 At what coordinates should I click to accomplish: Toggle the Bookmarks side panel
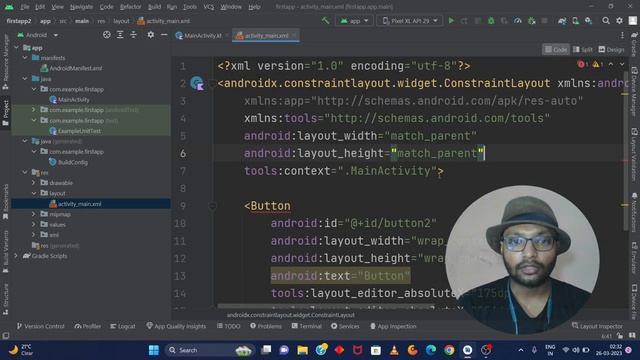(5, 202)
